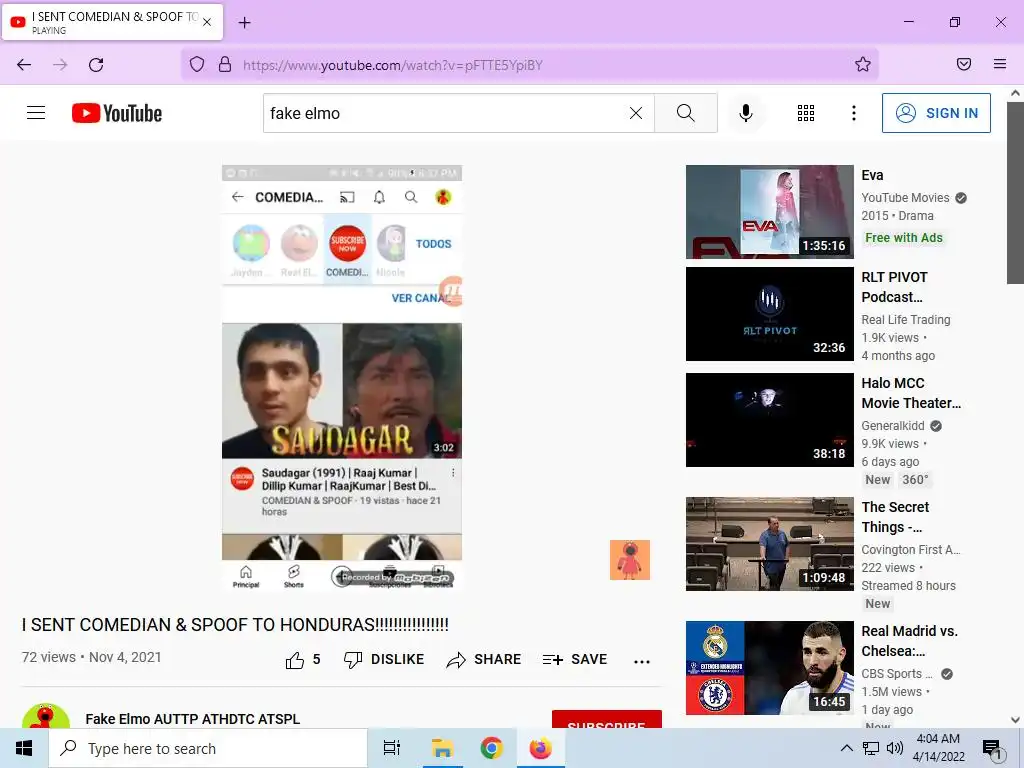Click Real Life Trading channel name

click(x=906, y=320)
